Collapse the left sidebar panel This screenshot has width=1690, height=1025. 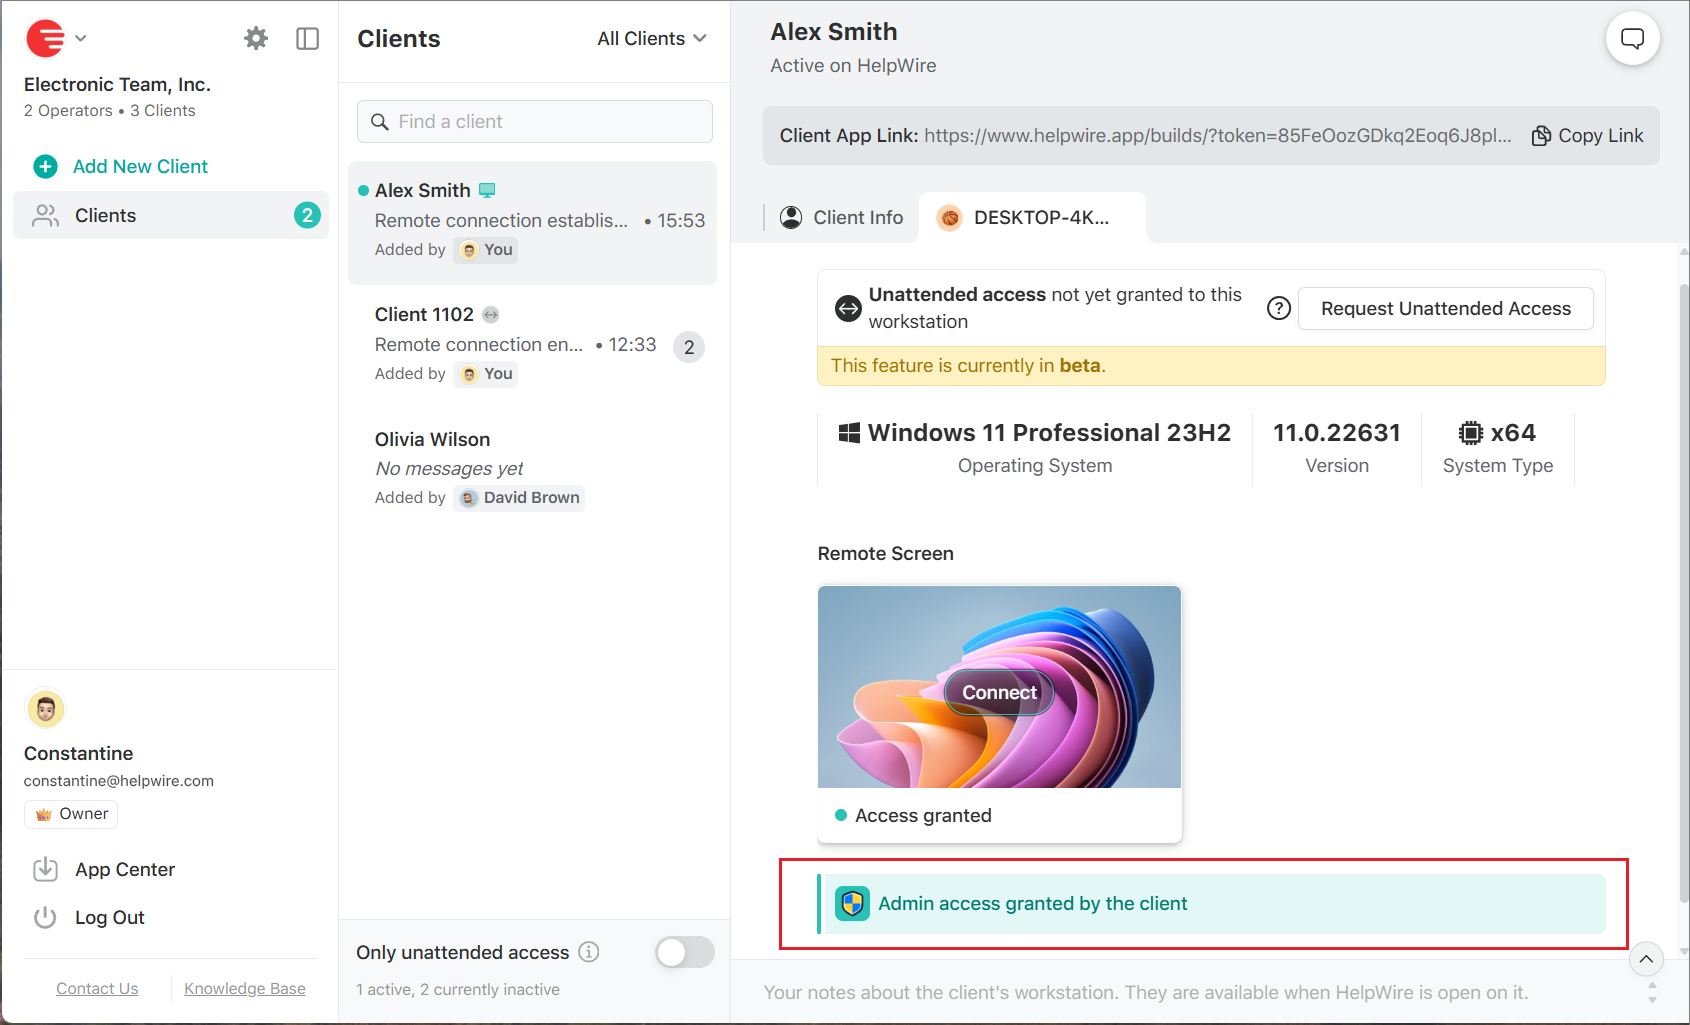point(307,38)
